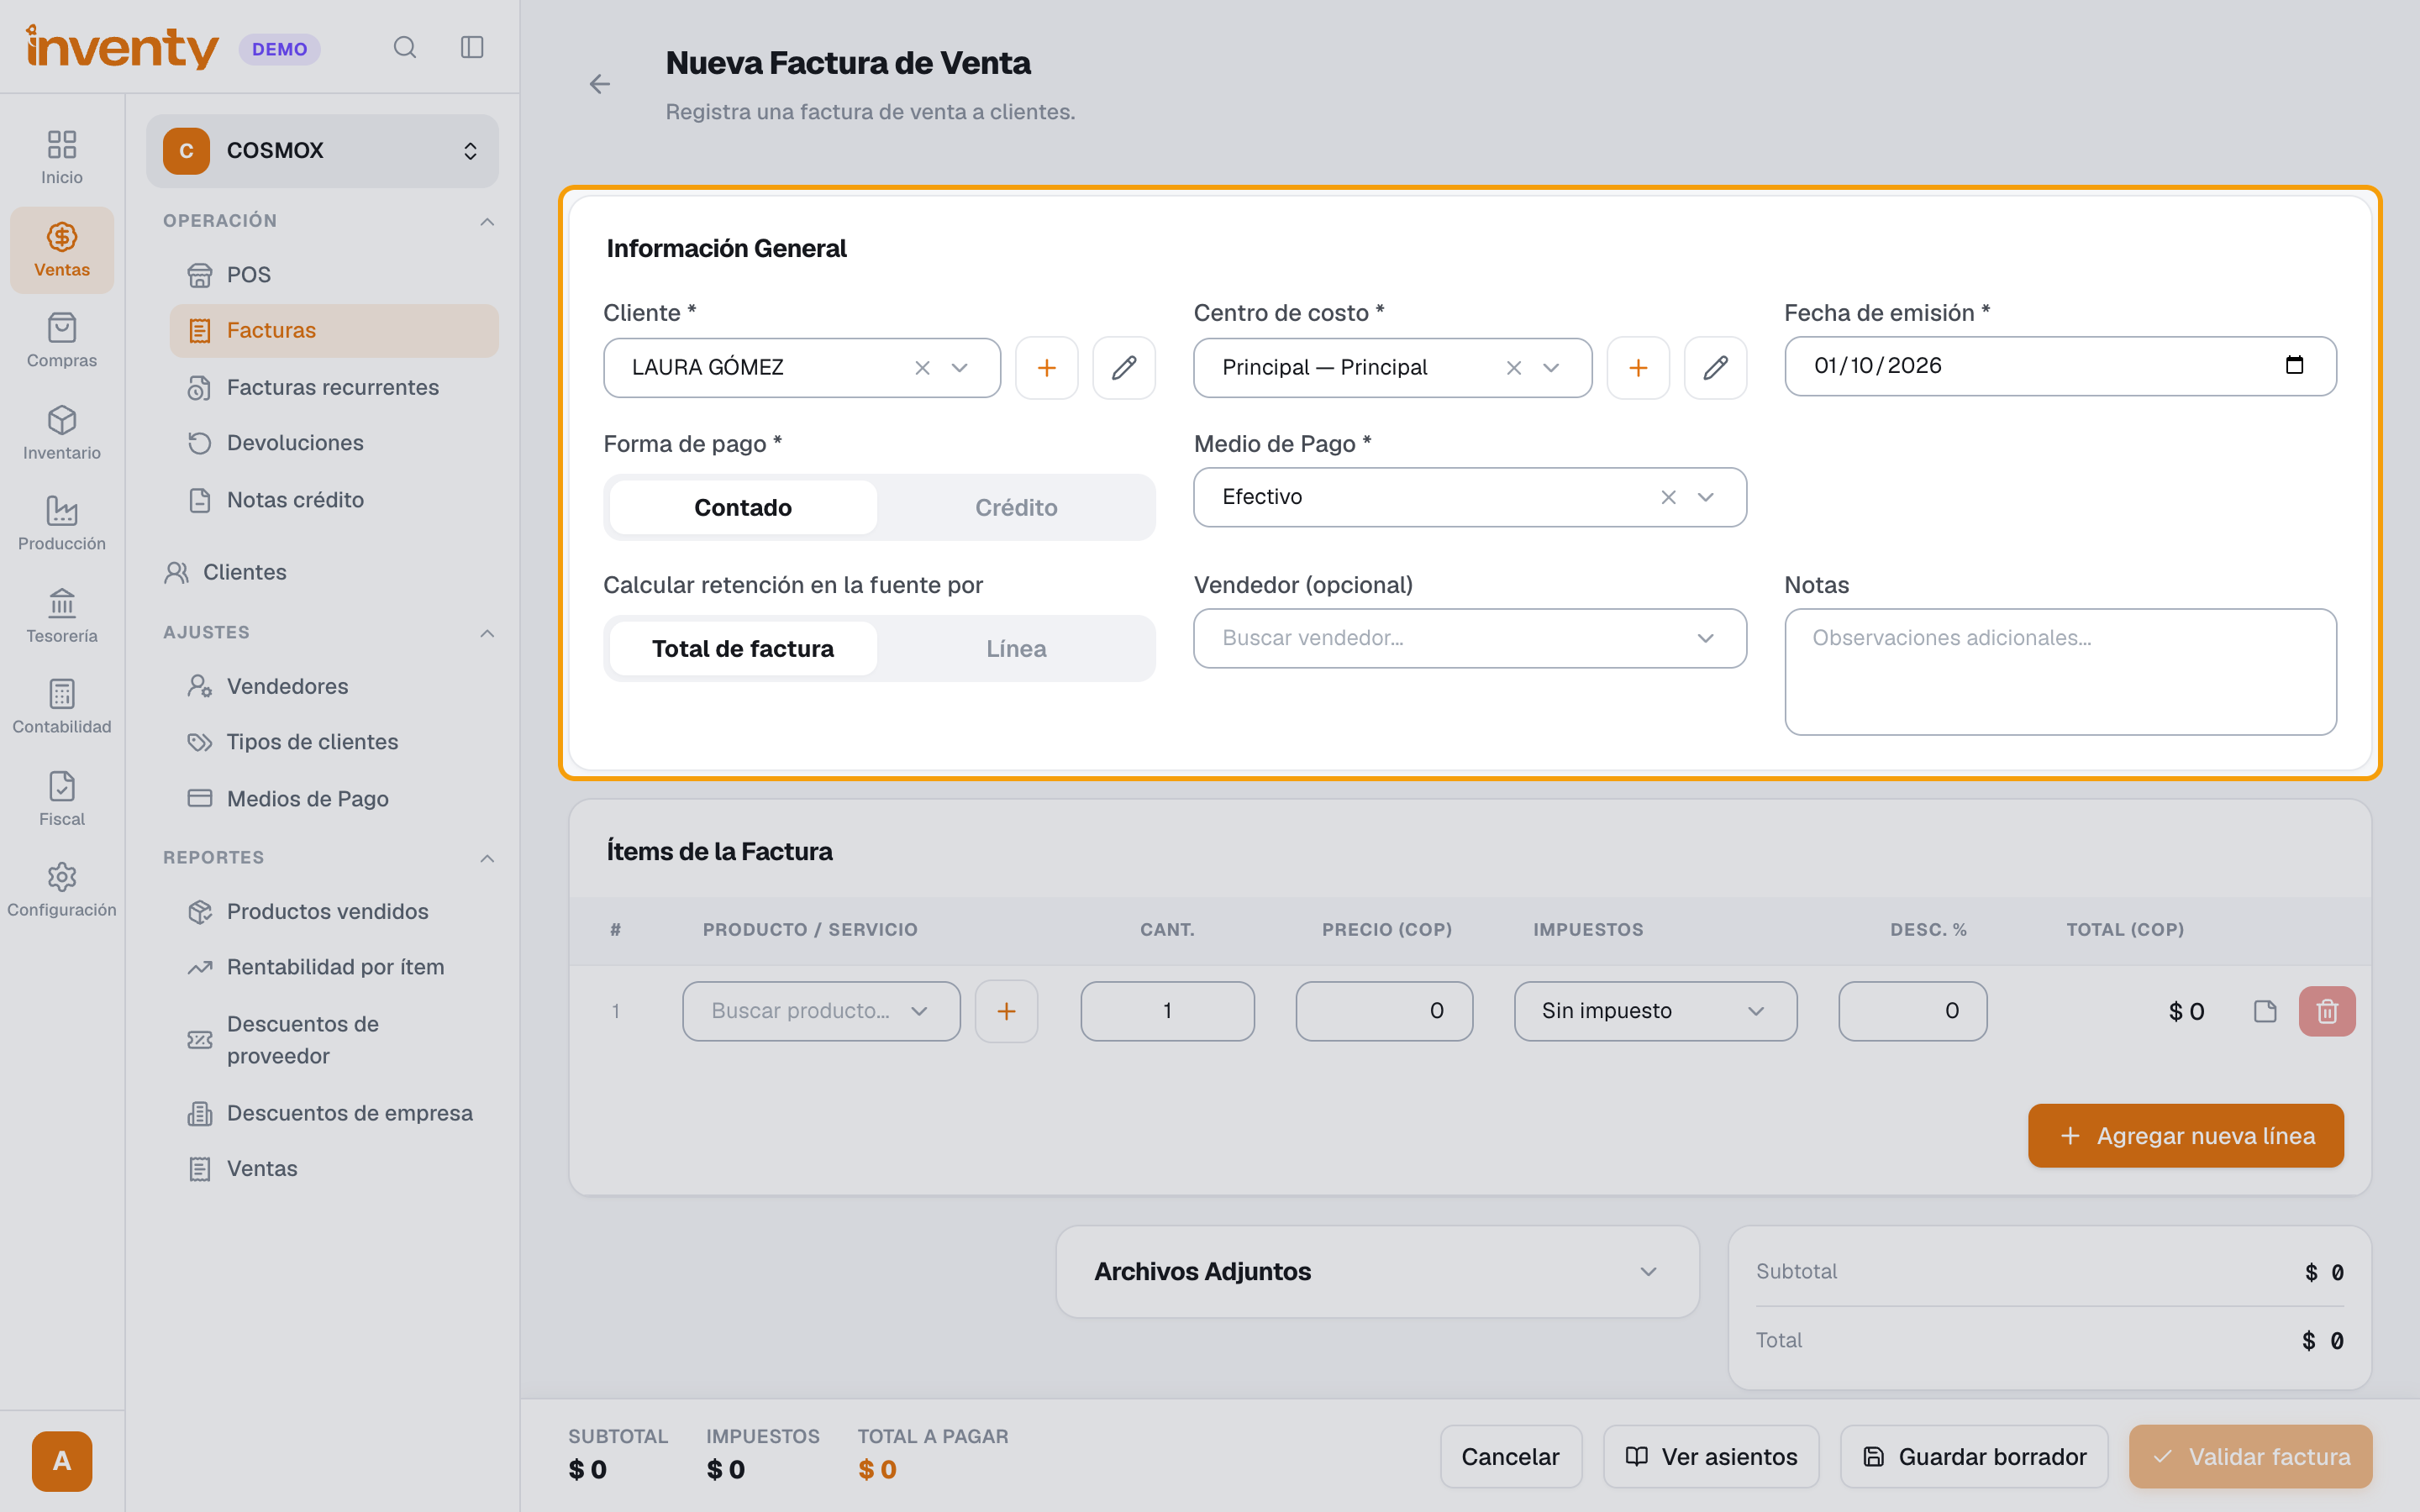Expand Archivos Adjuntos section
The image size is (2420, 1512).
point(1377,1271)
